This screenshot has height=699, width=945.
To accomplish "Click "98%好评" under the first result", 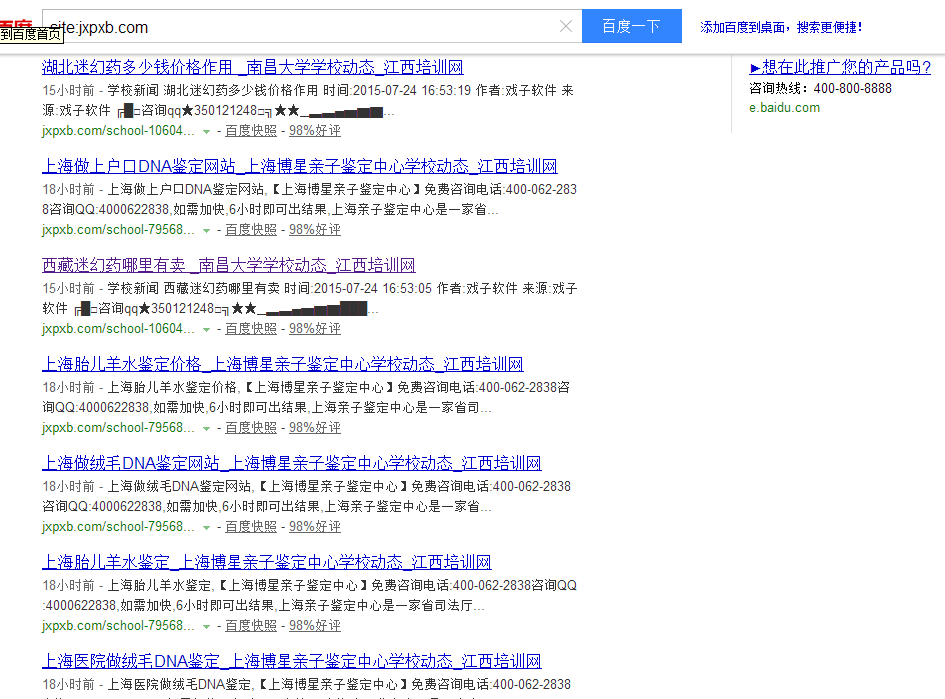I will click(x=314, y=130).
